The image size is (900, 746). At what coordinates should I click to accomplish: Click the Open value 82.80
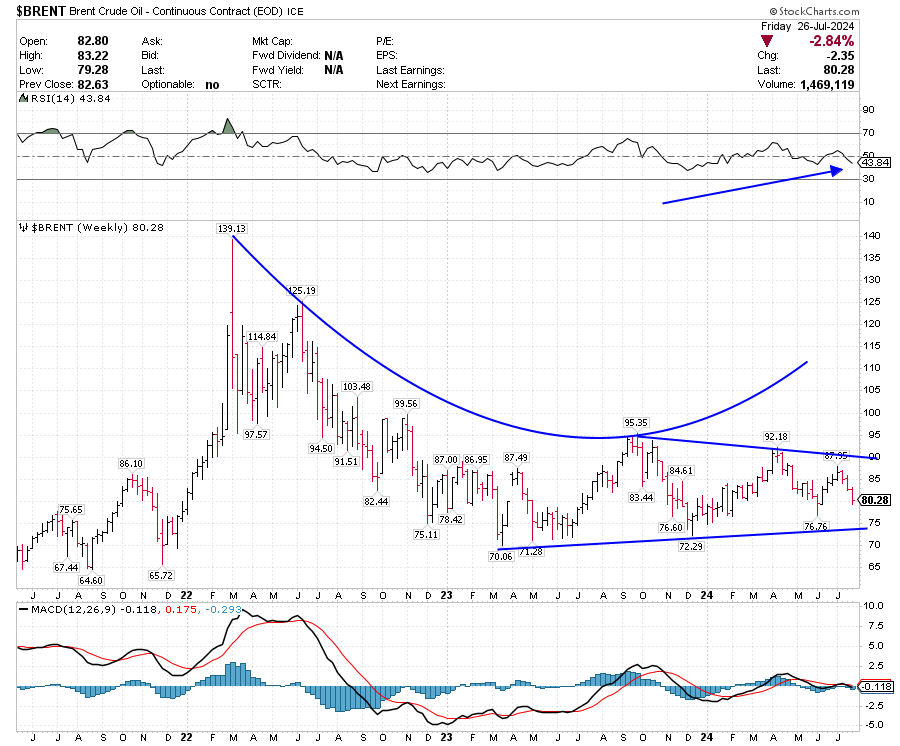pyautogui.click(x=93, y=41)
